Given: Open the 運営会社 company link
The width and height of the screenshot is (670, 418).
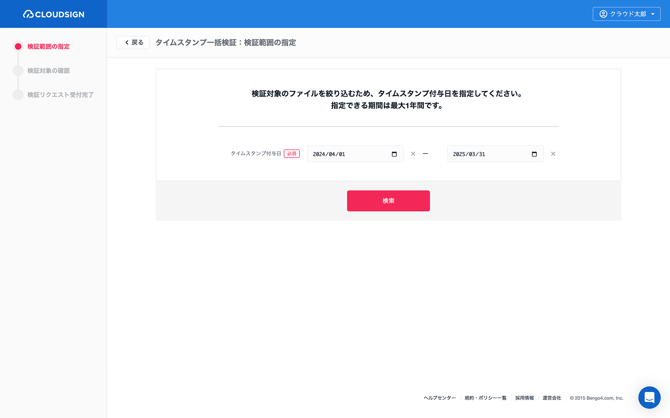Looking at the screenshot, I should (x=552, y=398).
